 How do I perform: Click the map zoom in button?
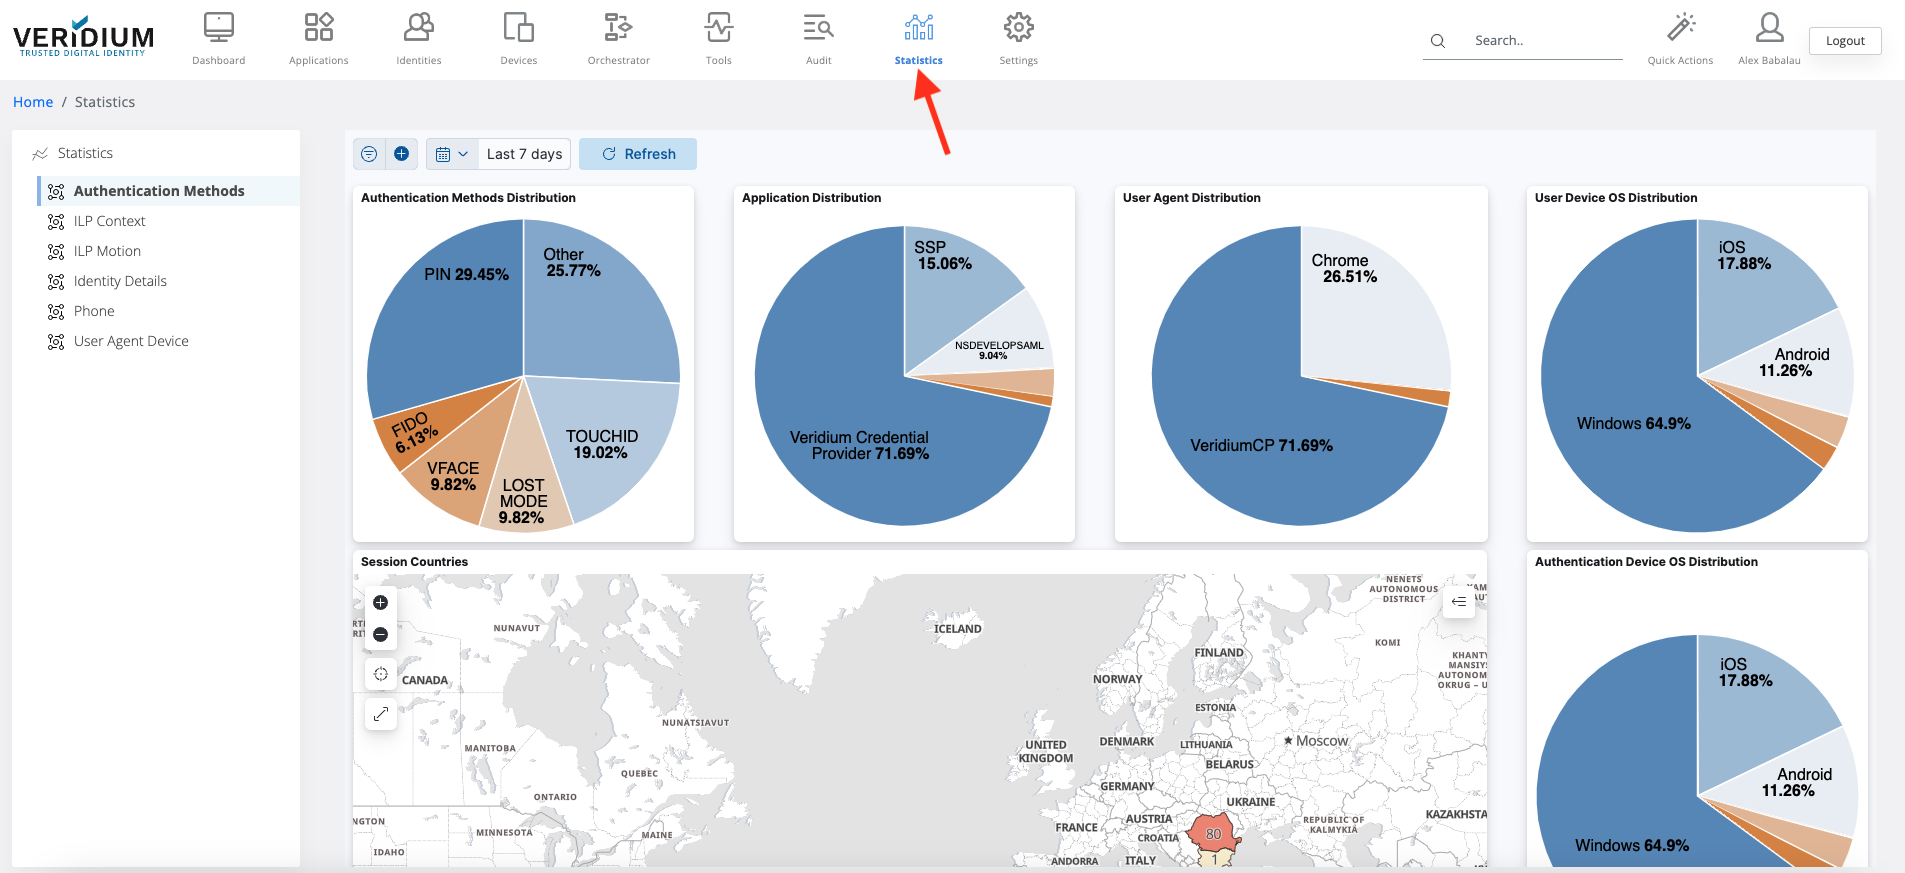[x=380, y=603]
